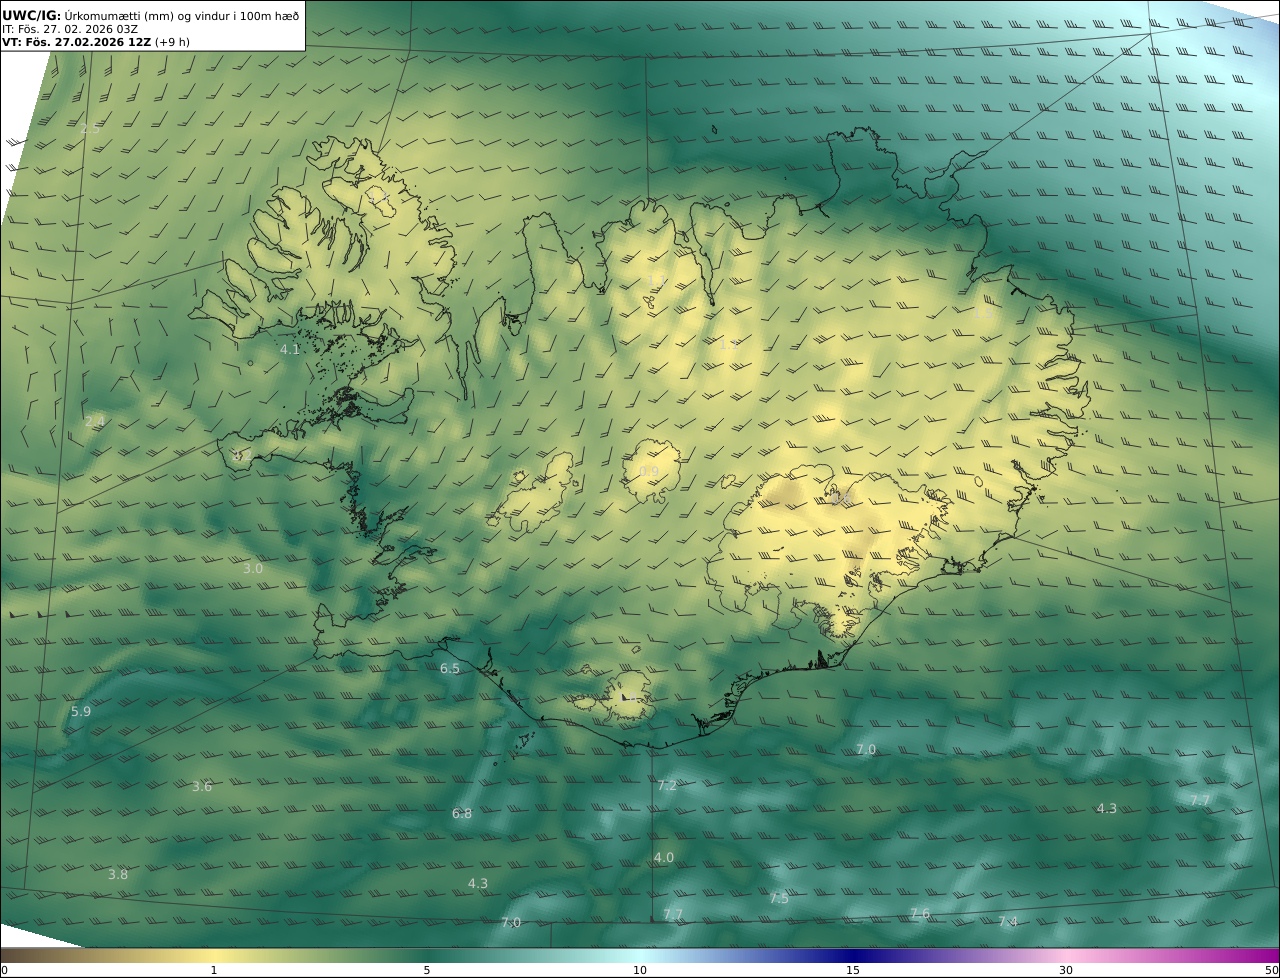The image size is (1280, 978).
Task: Click the 6.5 value near the southwest coast
Action: (x=450, y=668)
